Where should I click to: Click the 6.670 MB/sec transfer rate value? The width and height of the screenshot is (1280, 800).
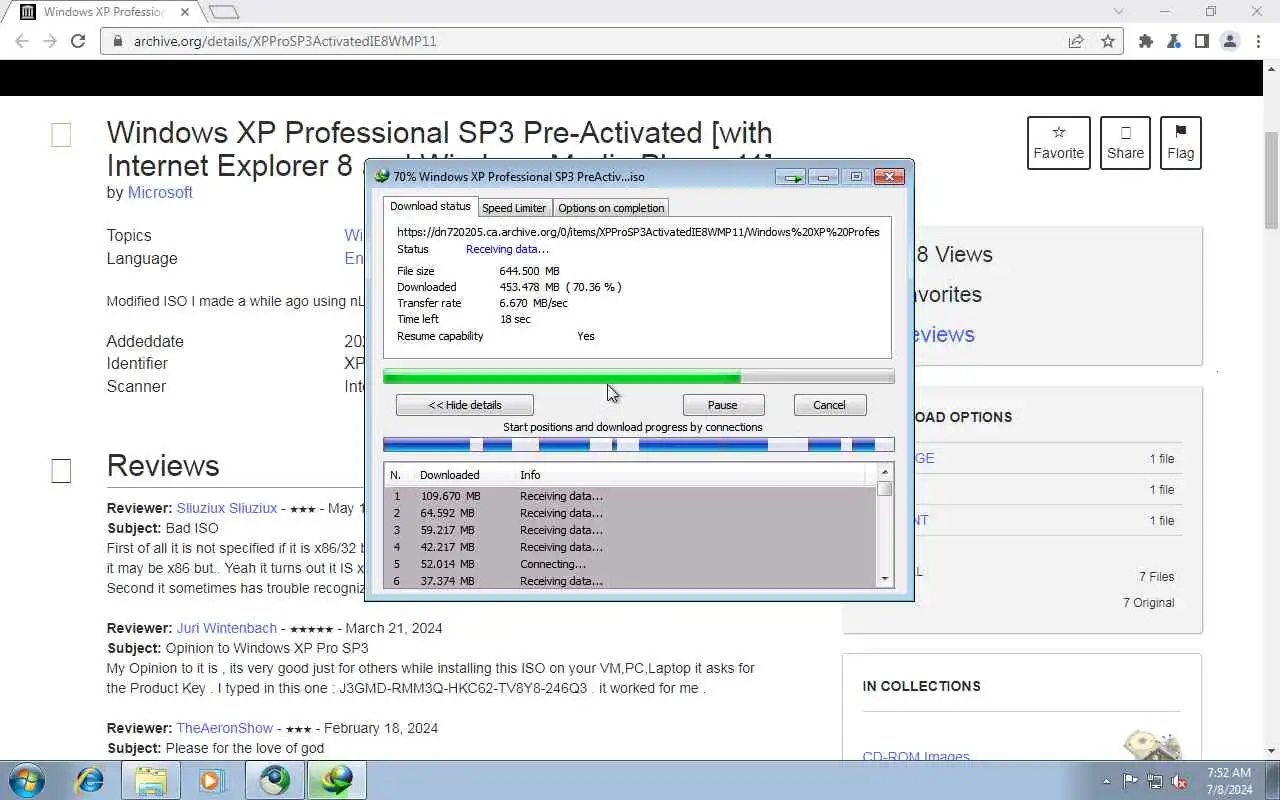[533, 303]
